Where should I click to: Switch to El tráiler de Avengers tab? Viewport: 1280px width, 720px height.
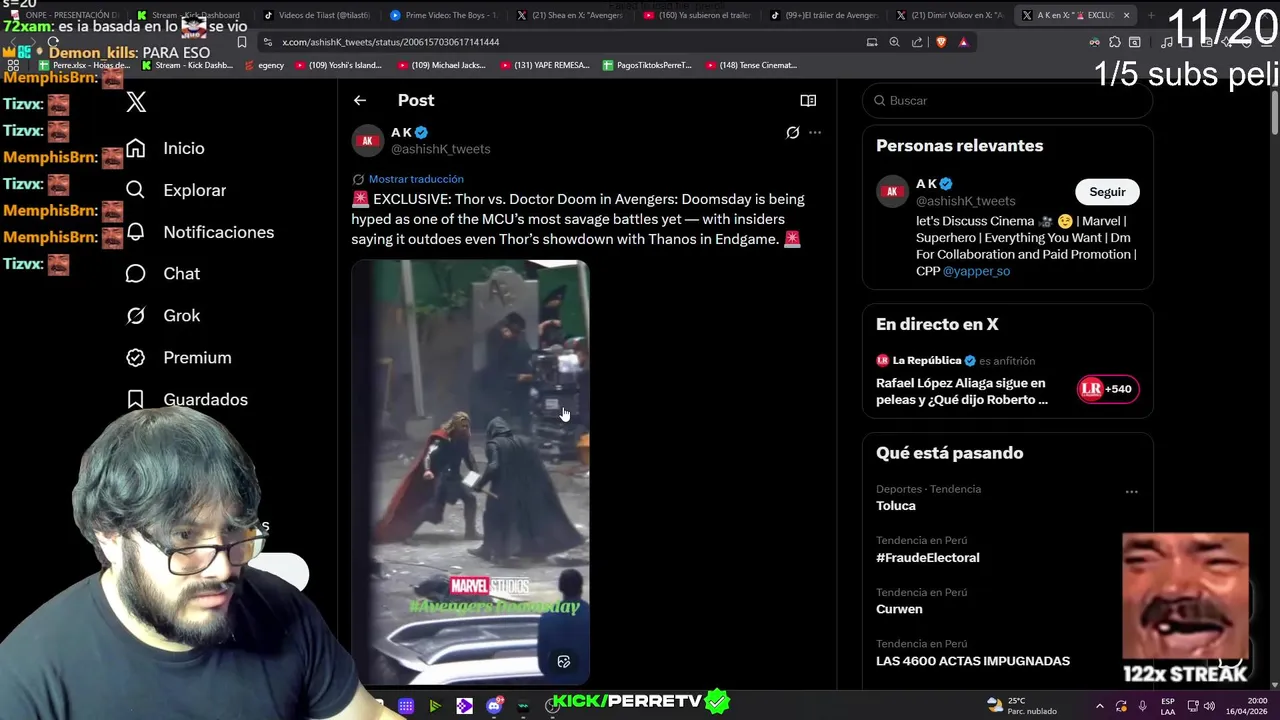tap(823, 15)
